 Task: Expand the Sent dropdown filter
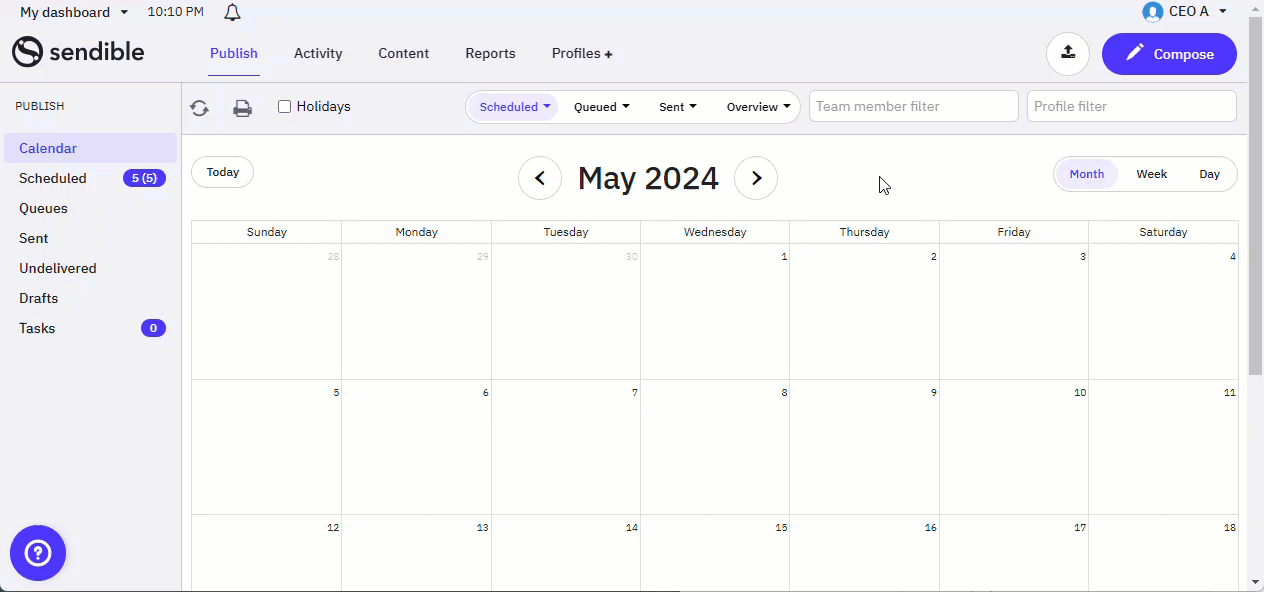click(x=677, y=107)
